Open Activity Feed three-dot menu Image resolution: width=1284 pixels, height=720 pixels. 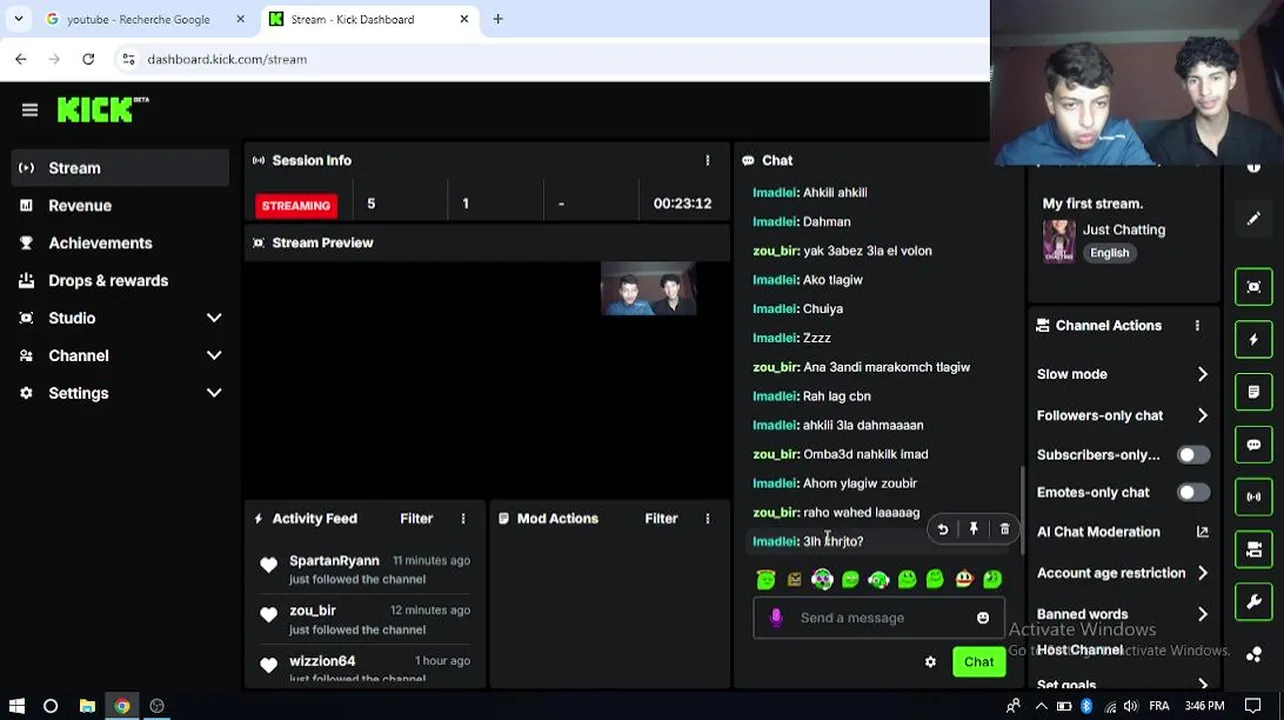(x=463, y=518)
